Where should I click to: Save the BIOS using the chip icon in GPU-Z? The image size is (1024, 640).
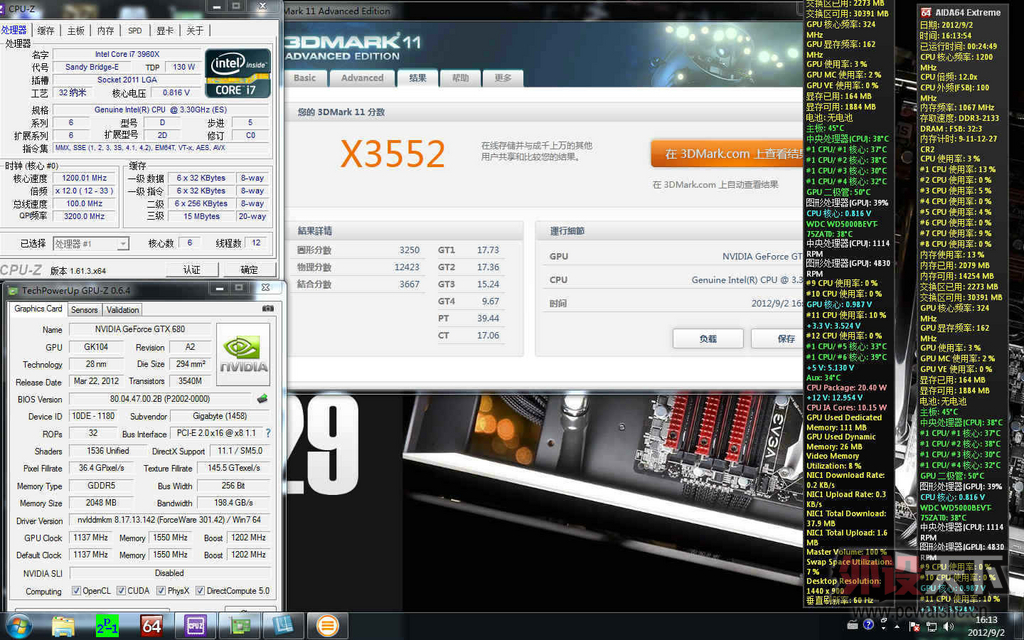point(262,398)
